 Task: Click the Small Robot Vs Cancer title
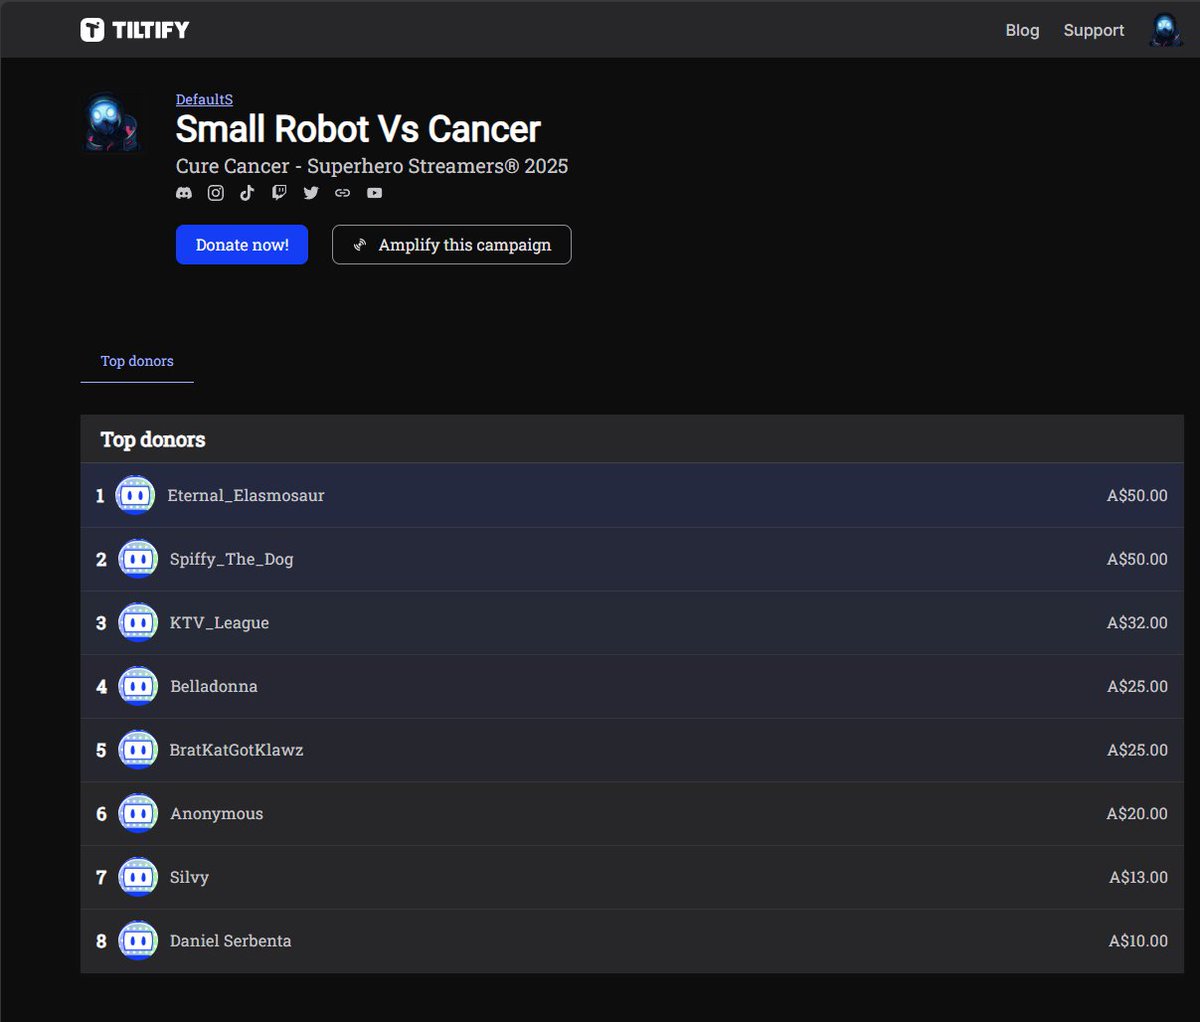pos(358,129)
